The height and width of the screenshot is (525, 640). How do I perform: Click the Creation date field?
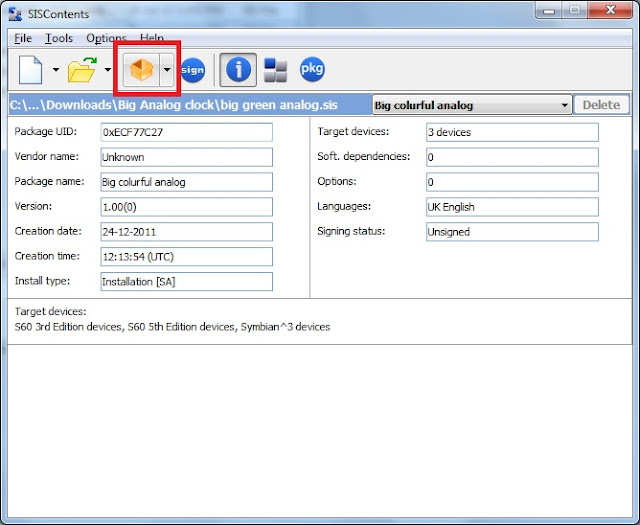click(x=187, y=232)
